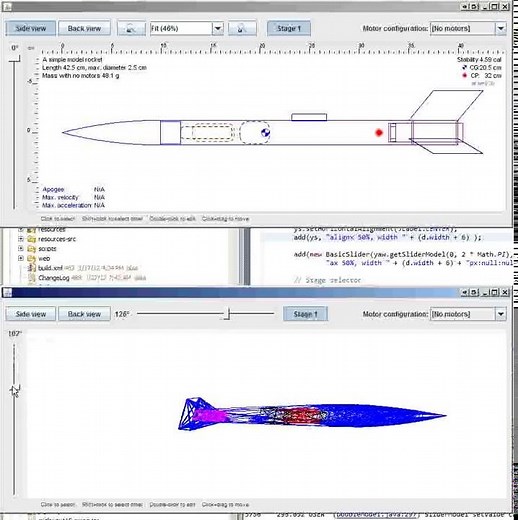Click the 'CP: 32 cm' text
The width and height of the screenshot is (518, 520).
[x=486, y=76]
